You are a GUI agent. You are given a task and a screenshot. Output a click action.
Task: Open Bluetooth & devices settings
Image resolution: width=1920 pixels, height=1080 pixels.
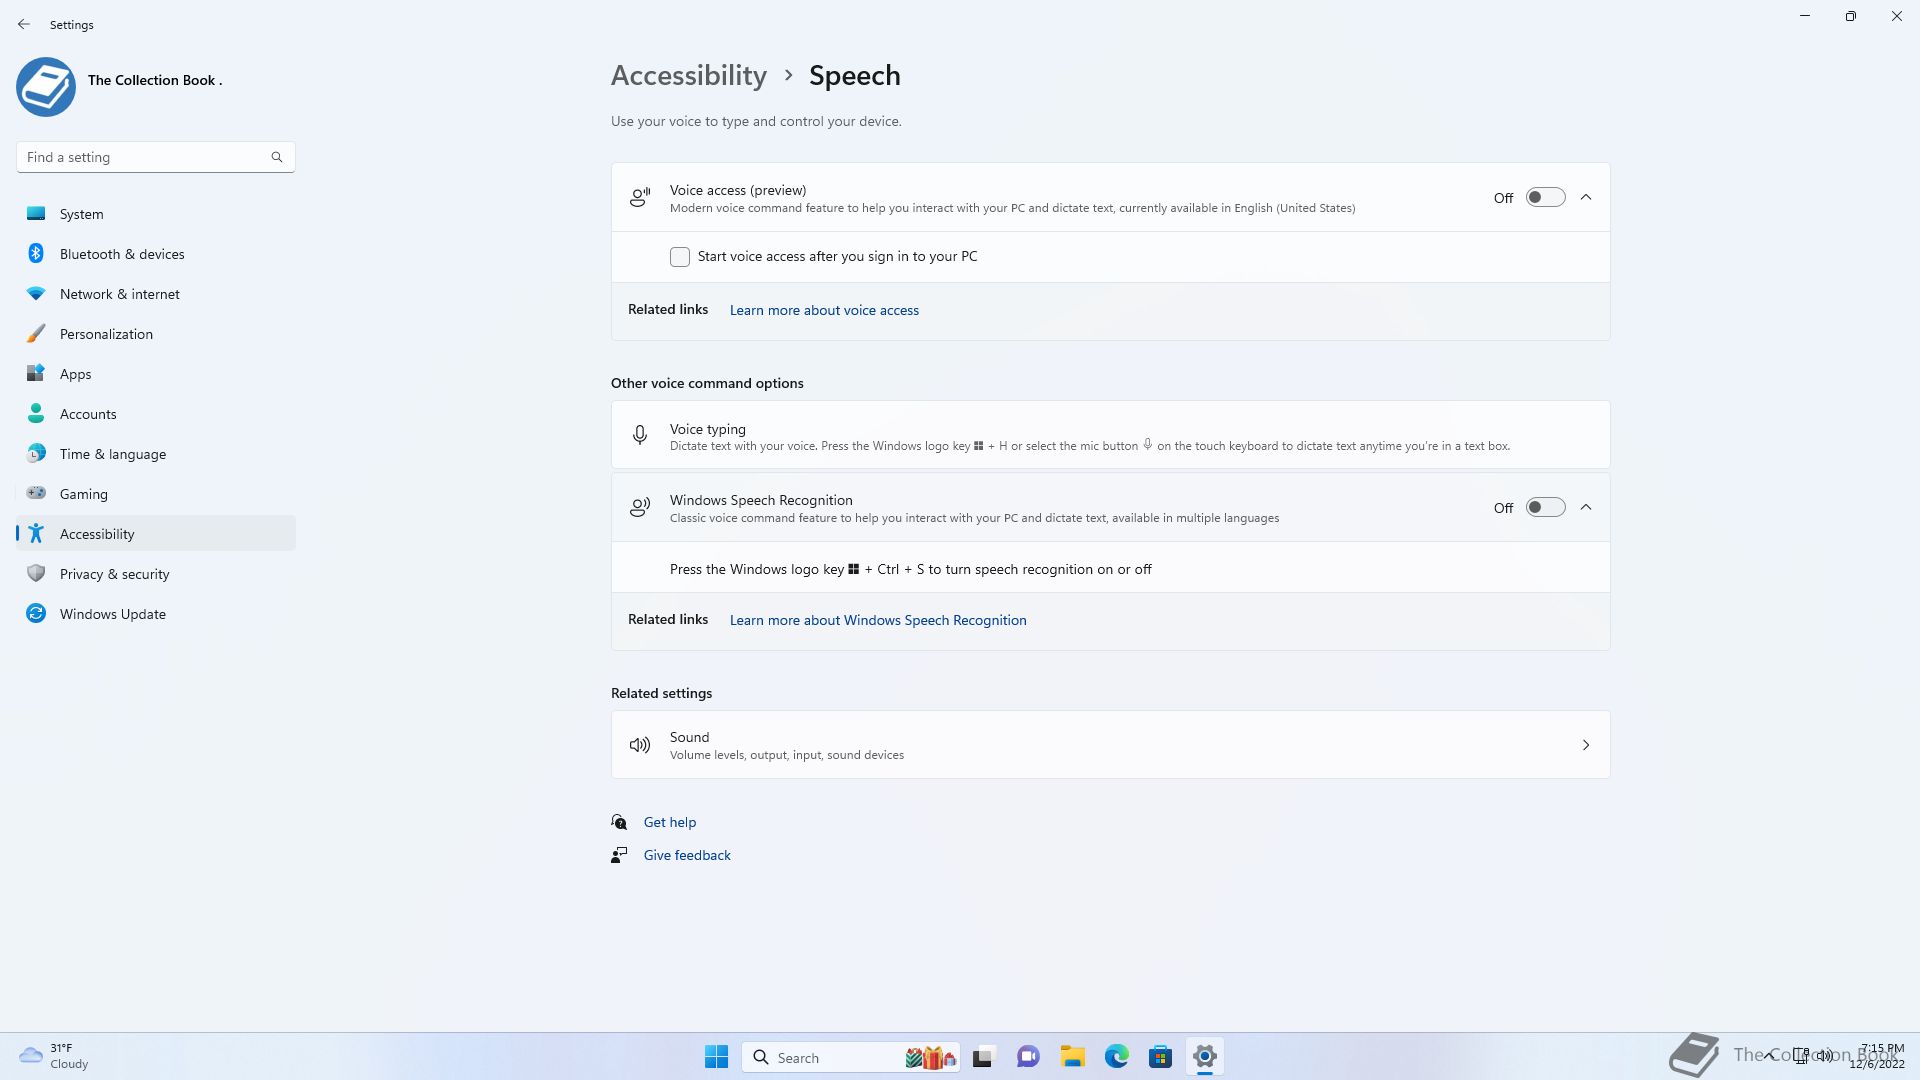[x=156, y=253]
